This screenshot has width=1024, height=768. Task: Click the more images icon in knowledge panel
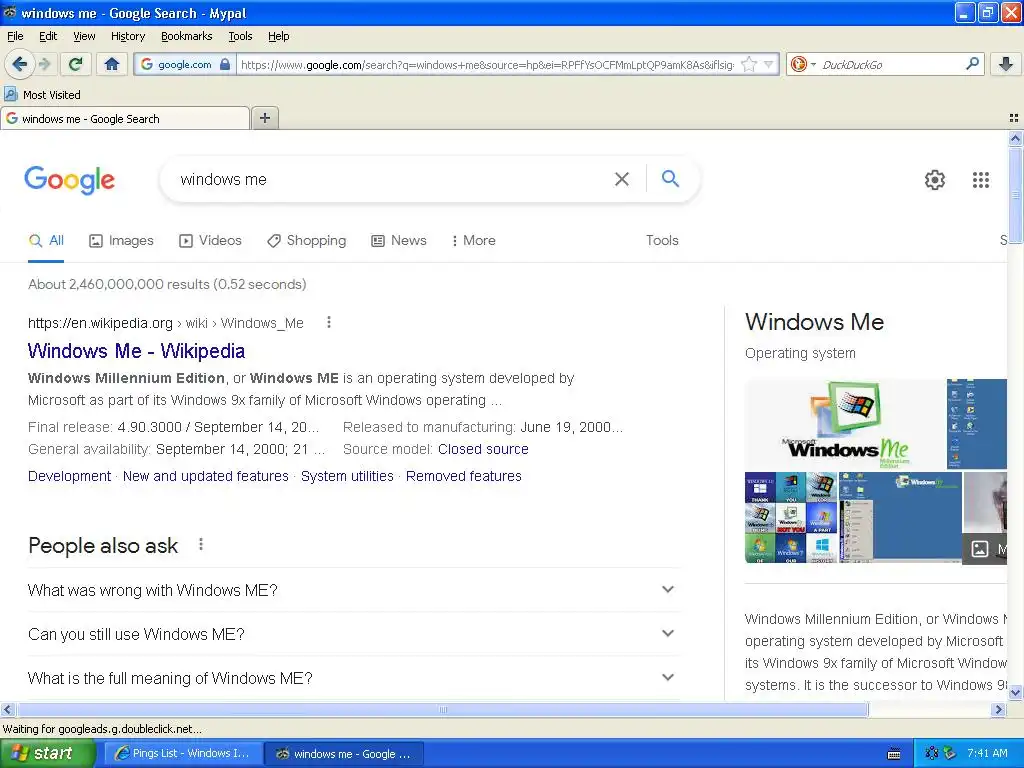[979, 549]
